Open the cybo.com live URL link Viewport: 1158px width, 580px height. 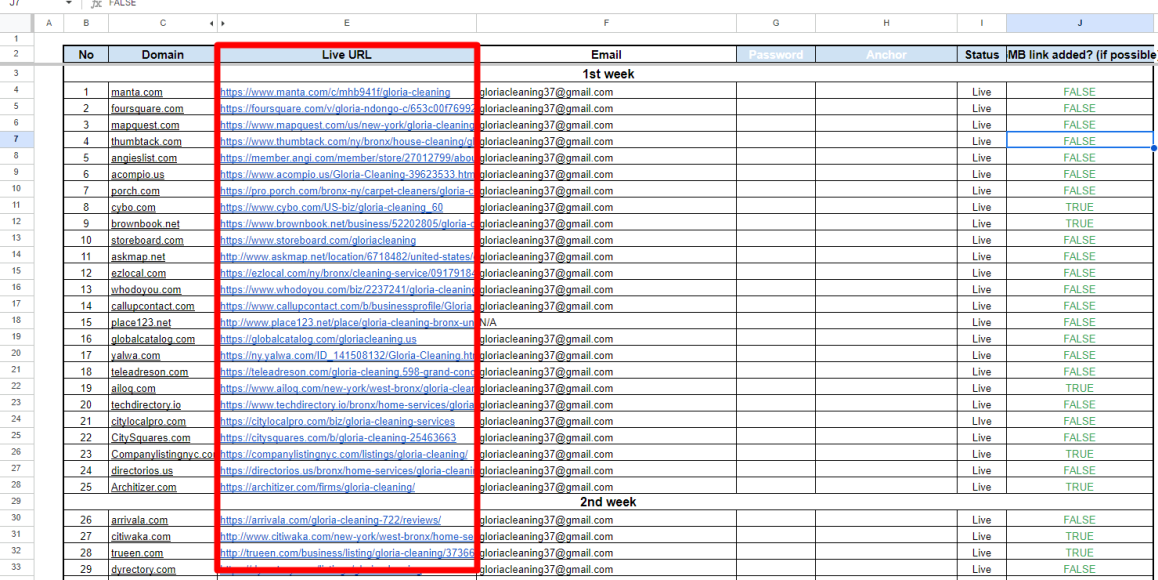(x=332, y=207)
